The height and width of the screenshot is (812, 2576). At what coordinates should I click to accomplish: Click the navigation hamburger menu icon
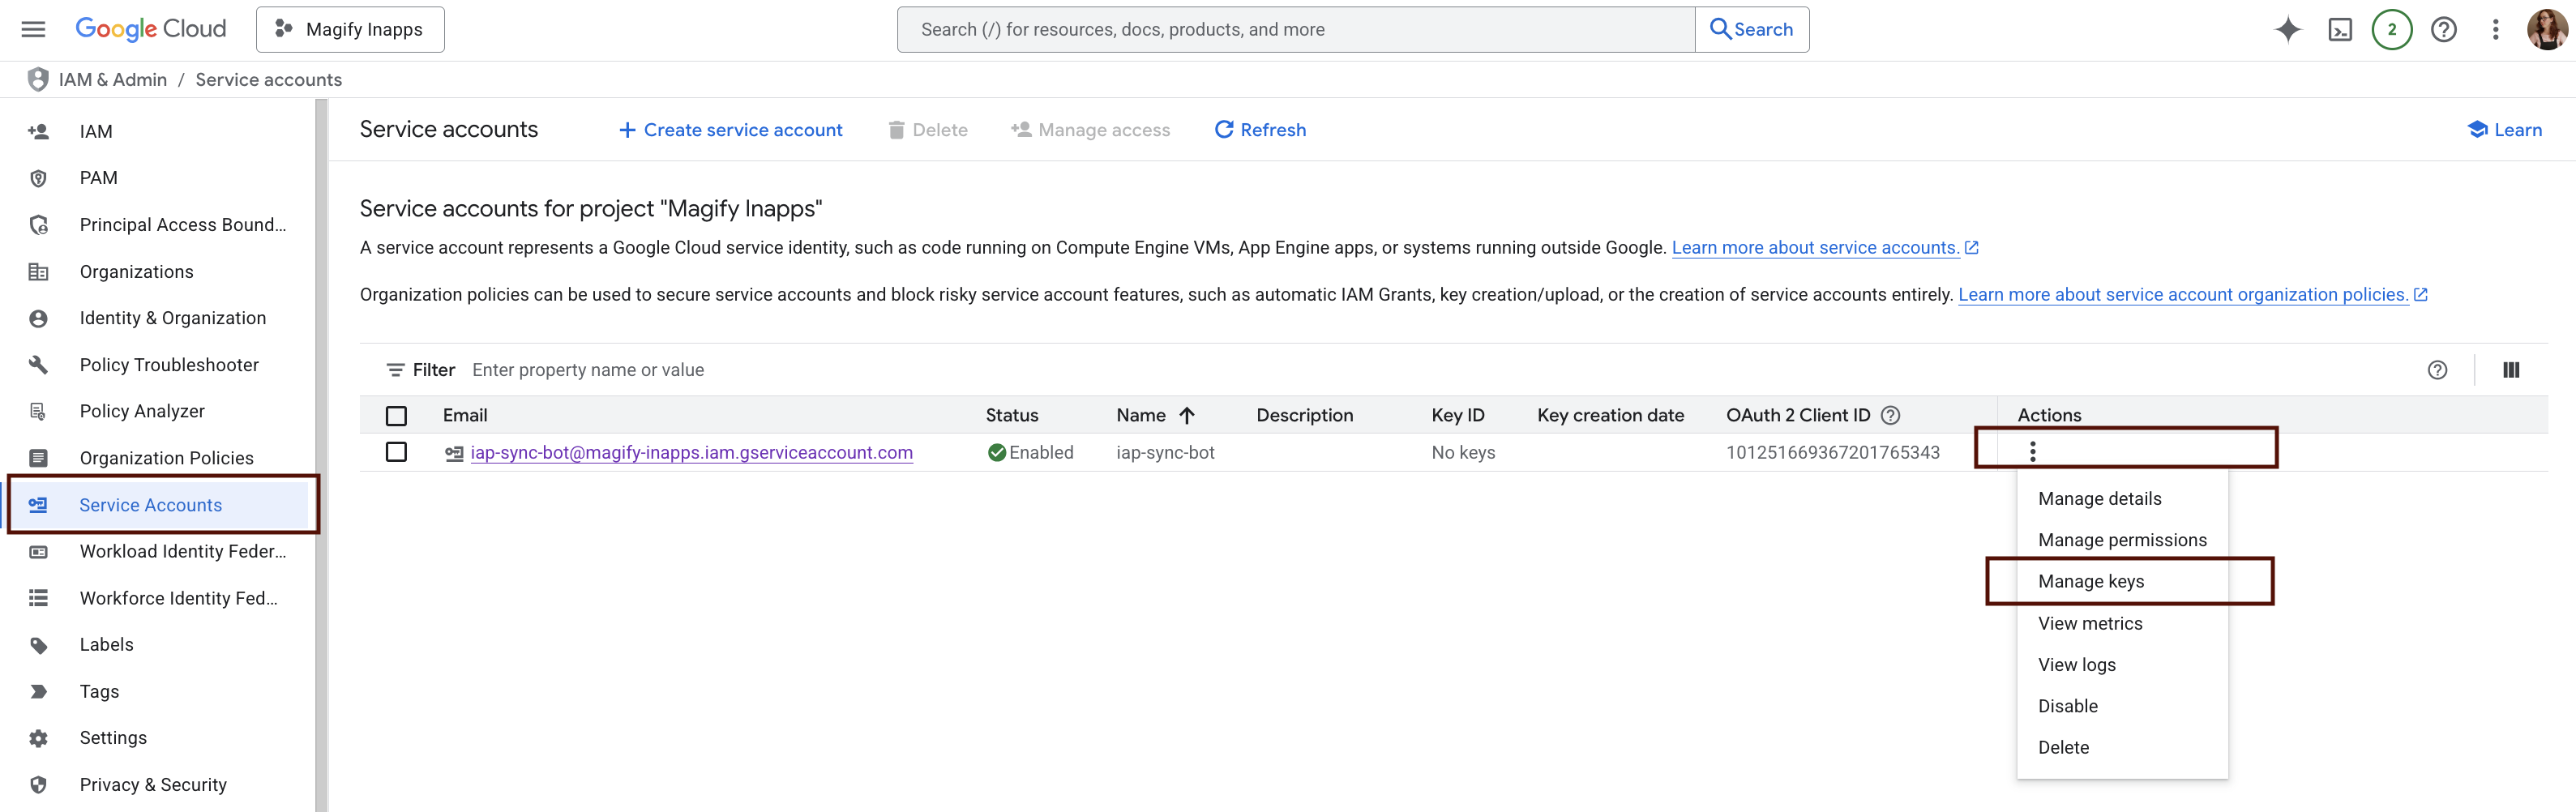coord(32,29)
